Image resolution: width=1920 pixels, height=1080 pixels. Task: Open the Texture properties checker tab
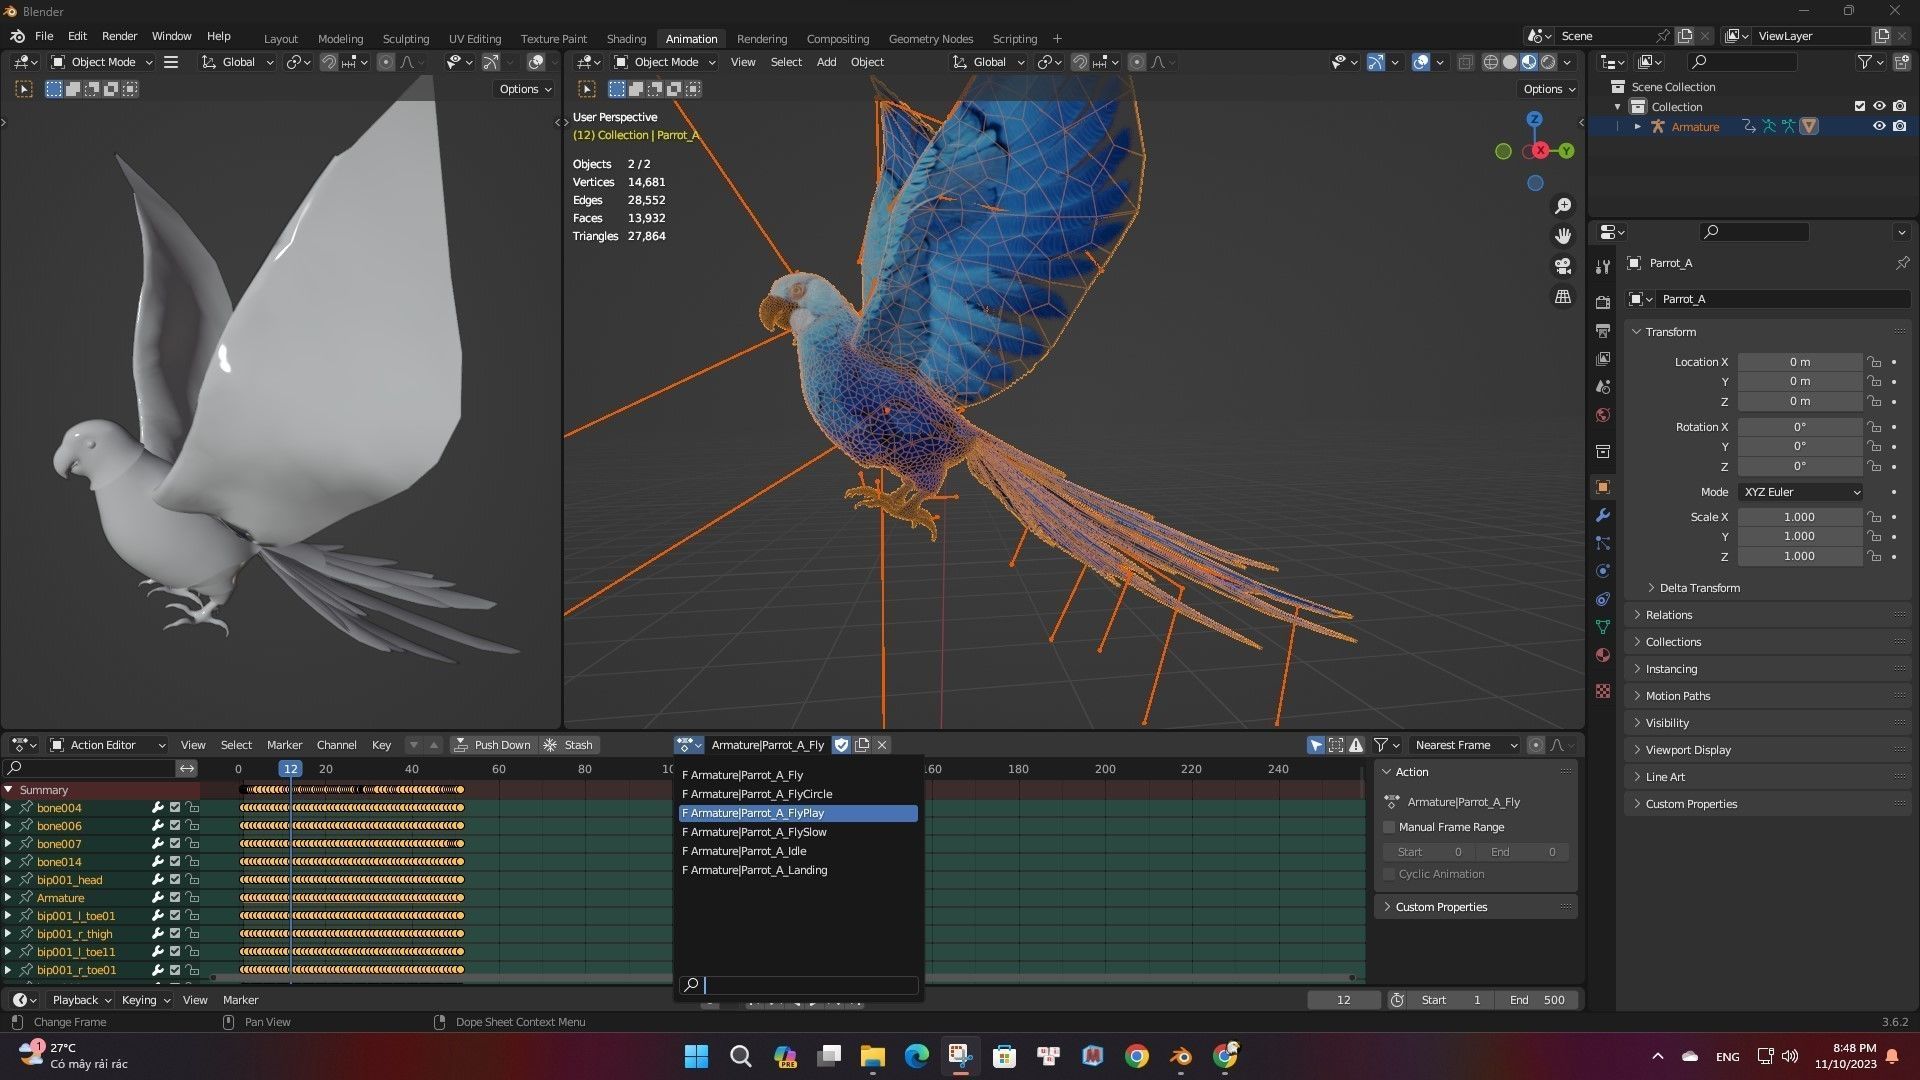coord(1603,691)
